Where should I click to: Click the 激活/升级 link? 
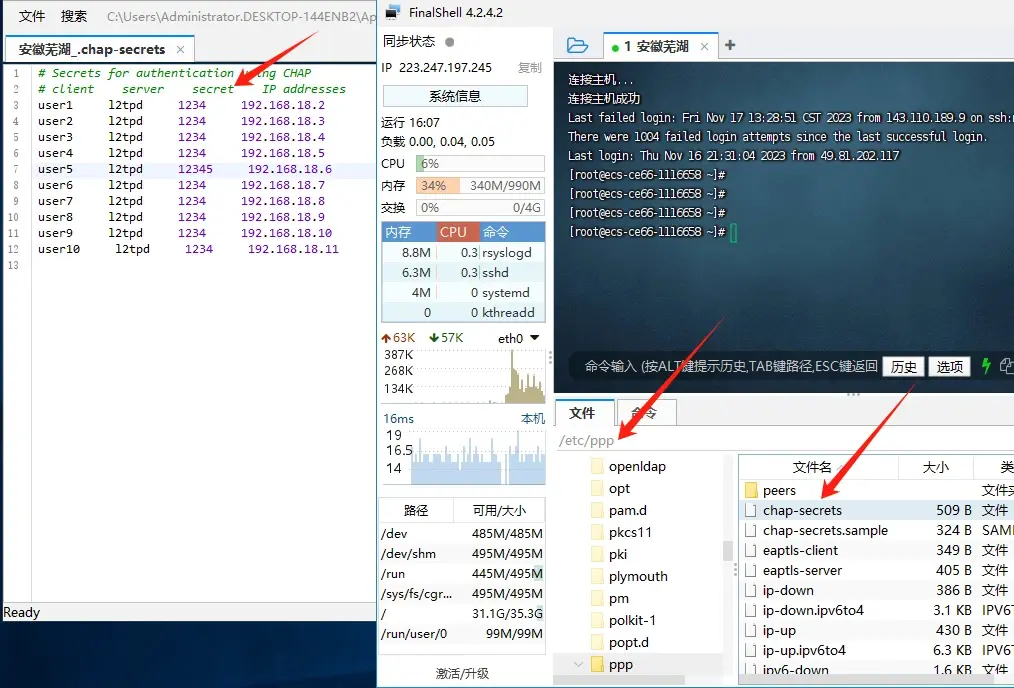click(462, 673)
